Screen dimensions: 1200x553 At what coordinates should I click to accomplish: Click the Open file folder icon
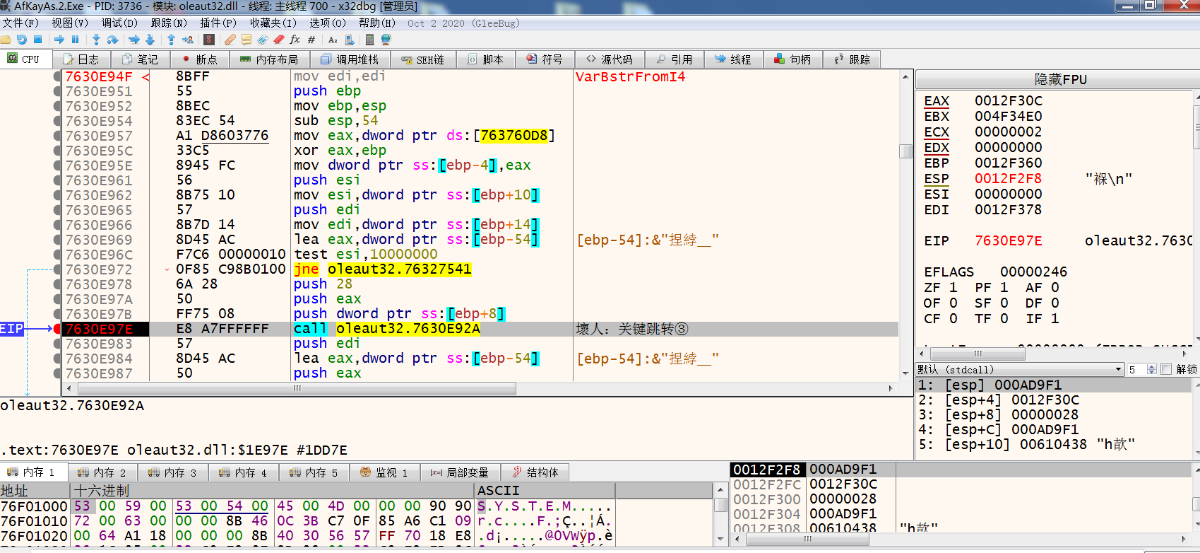point(6,40)
